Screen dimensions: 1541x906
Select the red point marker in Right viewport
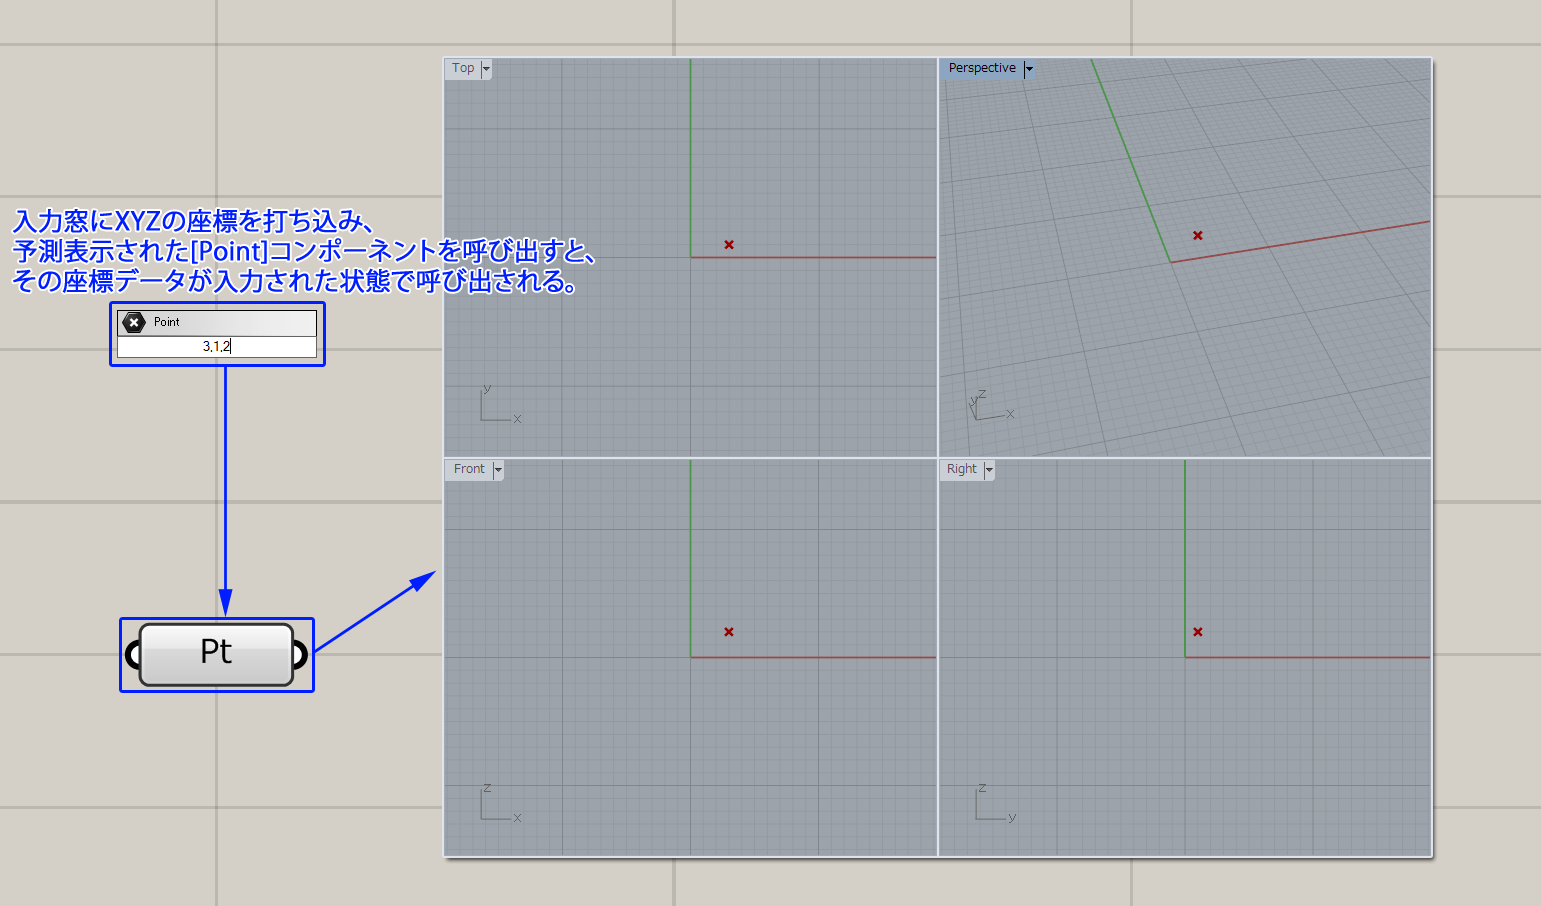coord(1198,632)
